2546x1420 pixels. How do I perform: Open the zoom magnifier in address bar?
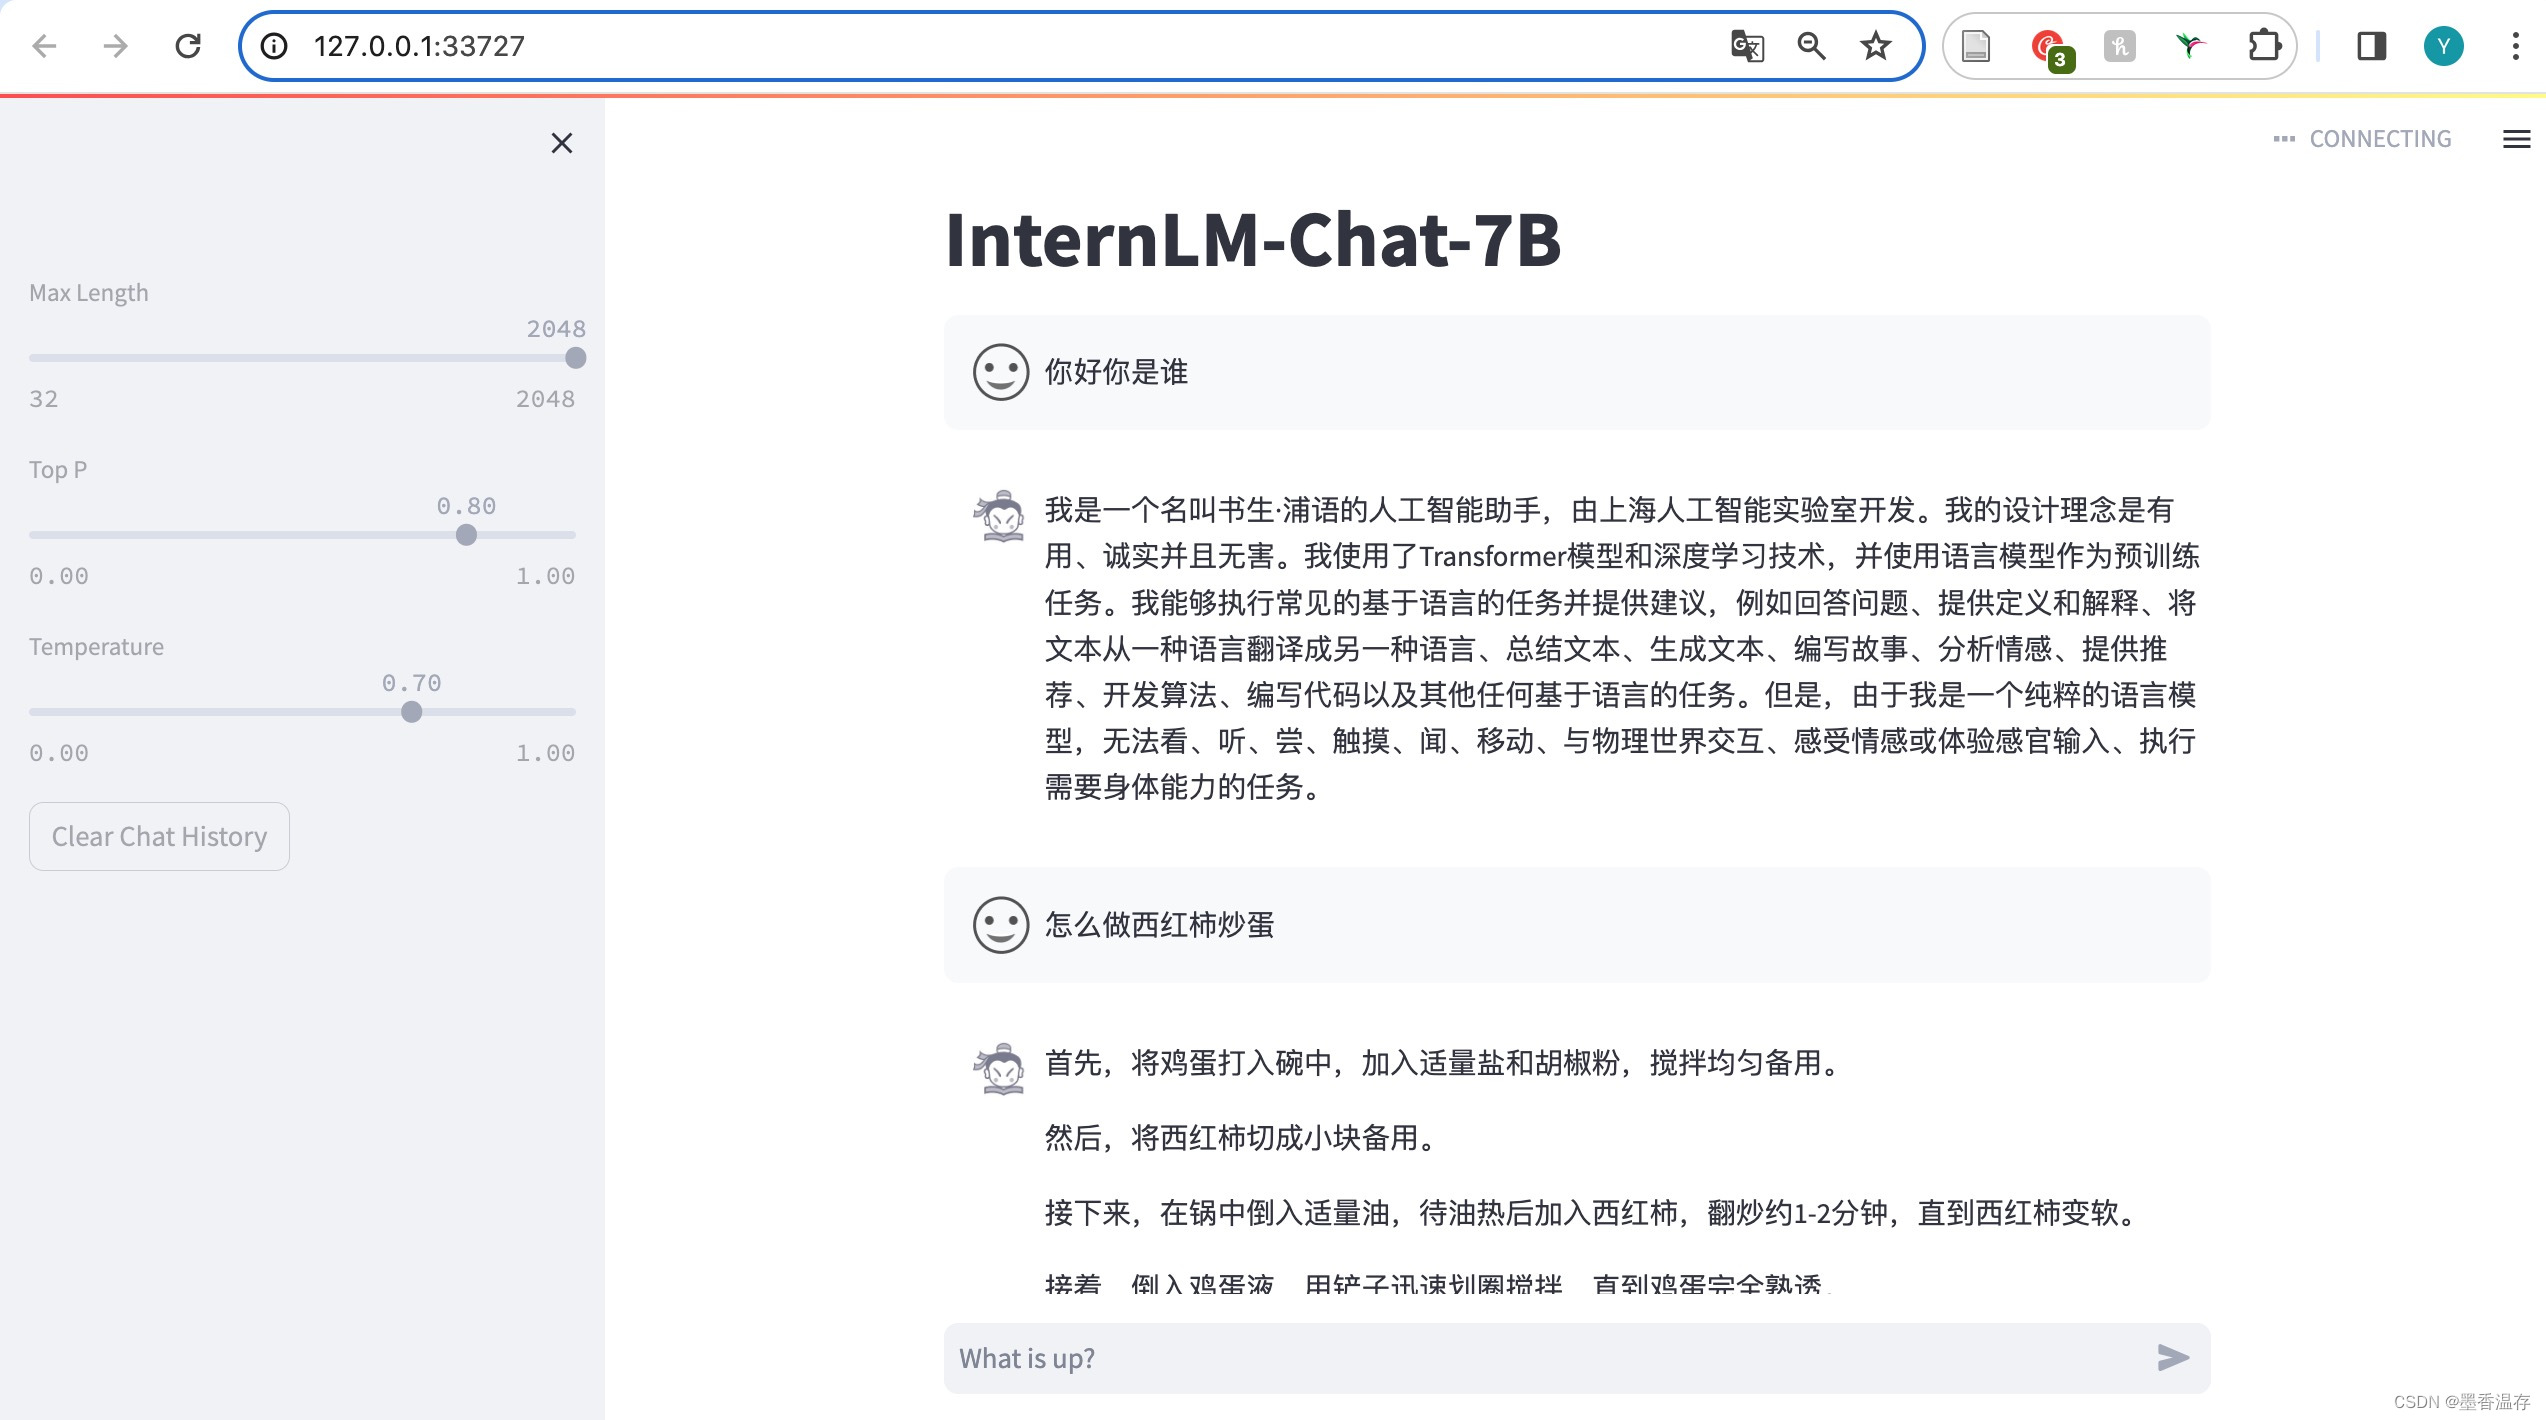click(1811, 46)
